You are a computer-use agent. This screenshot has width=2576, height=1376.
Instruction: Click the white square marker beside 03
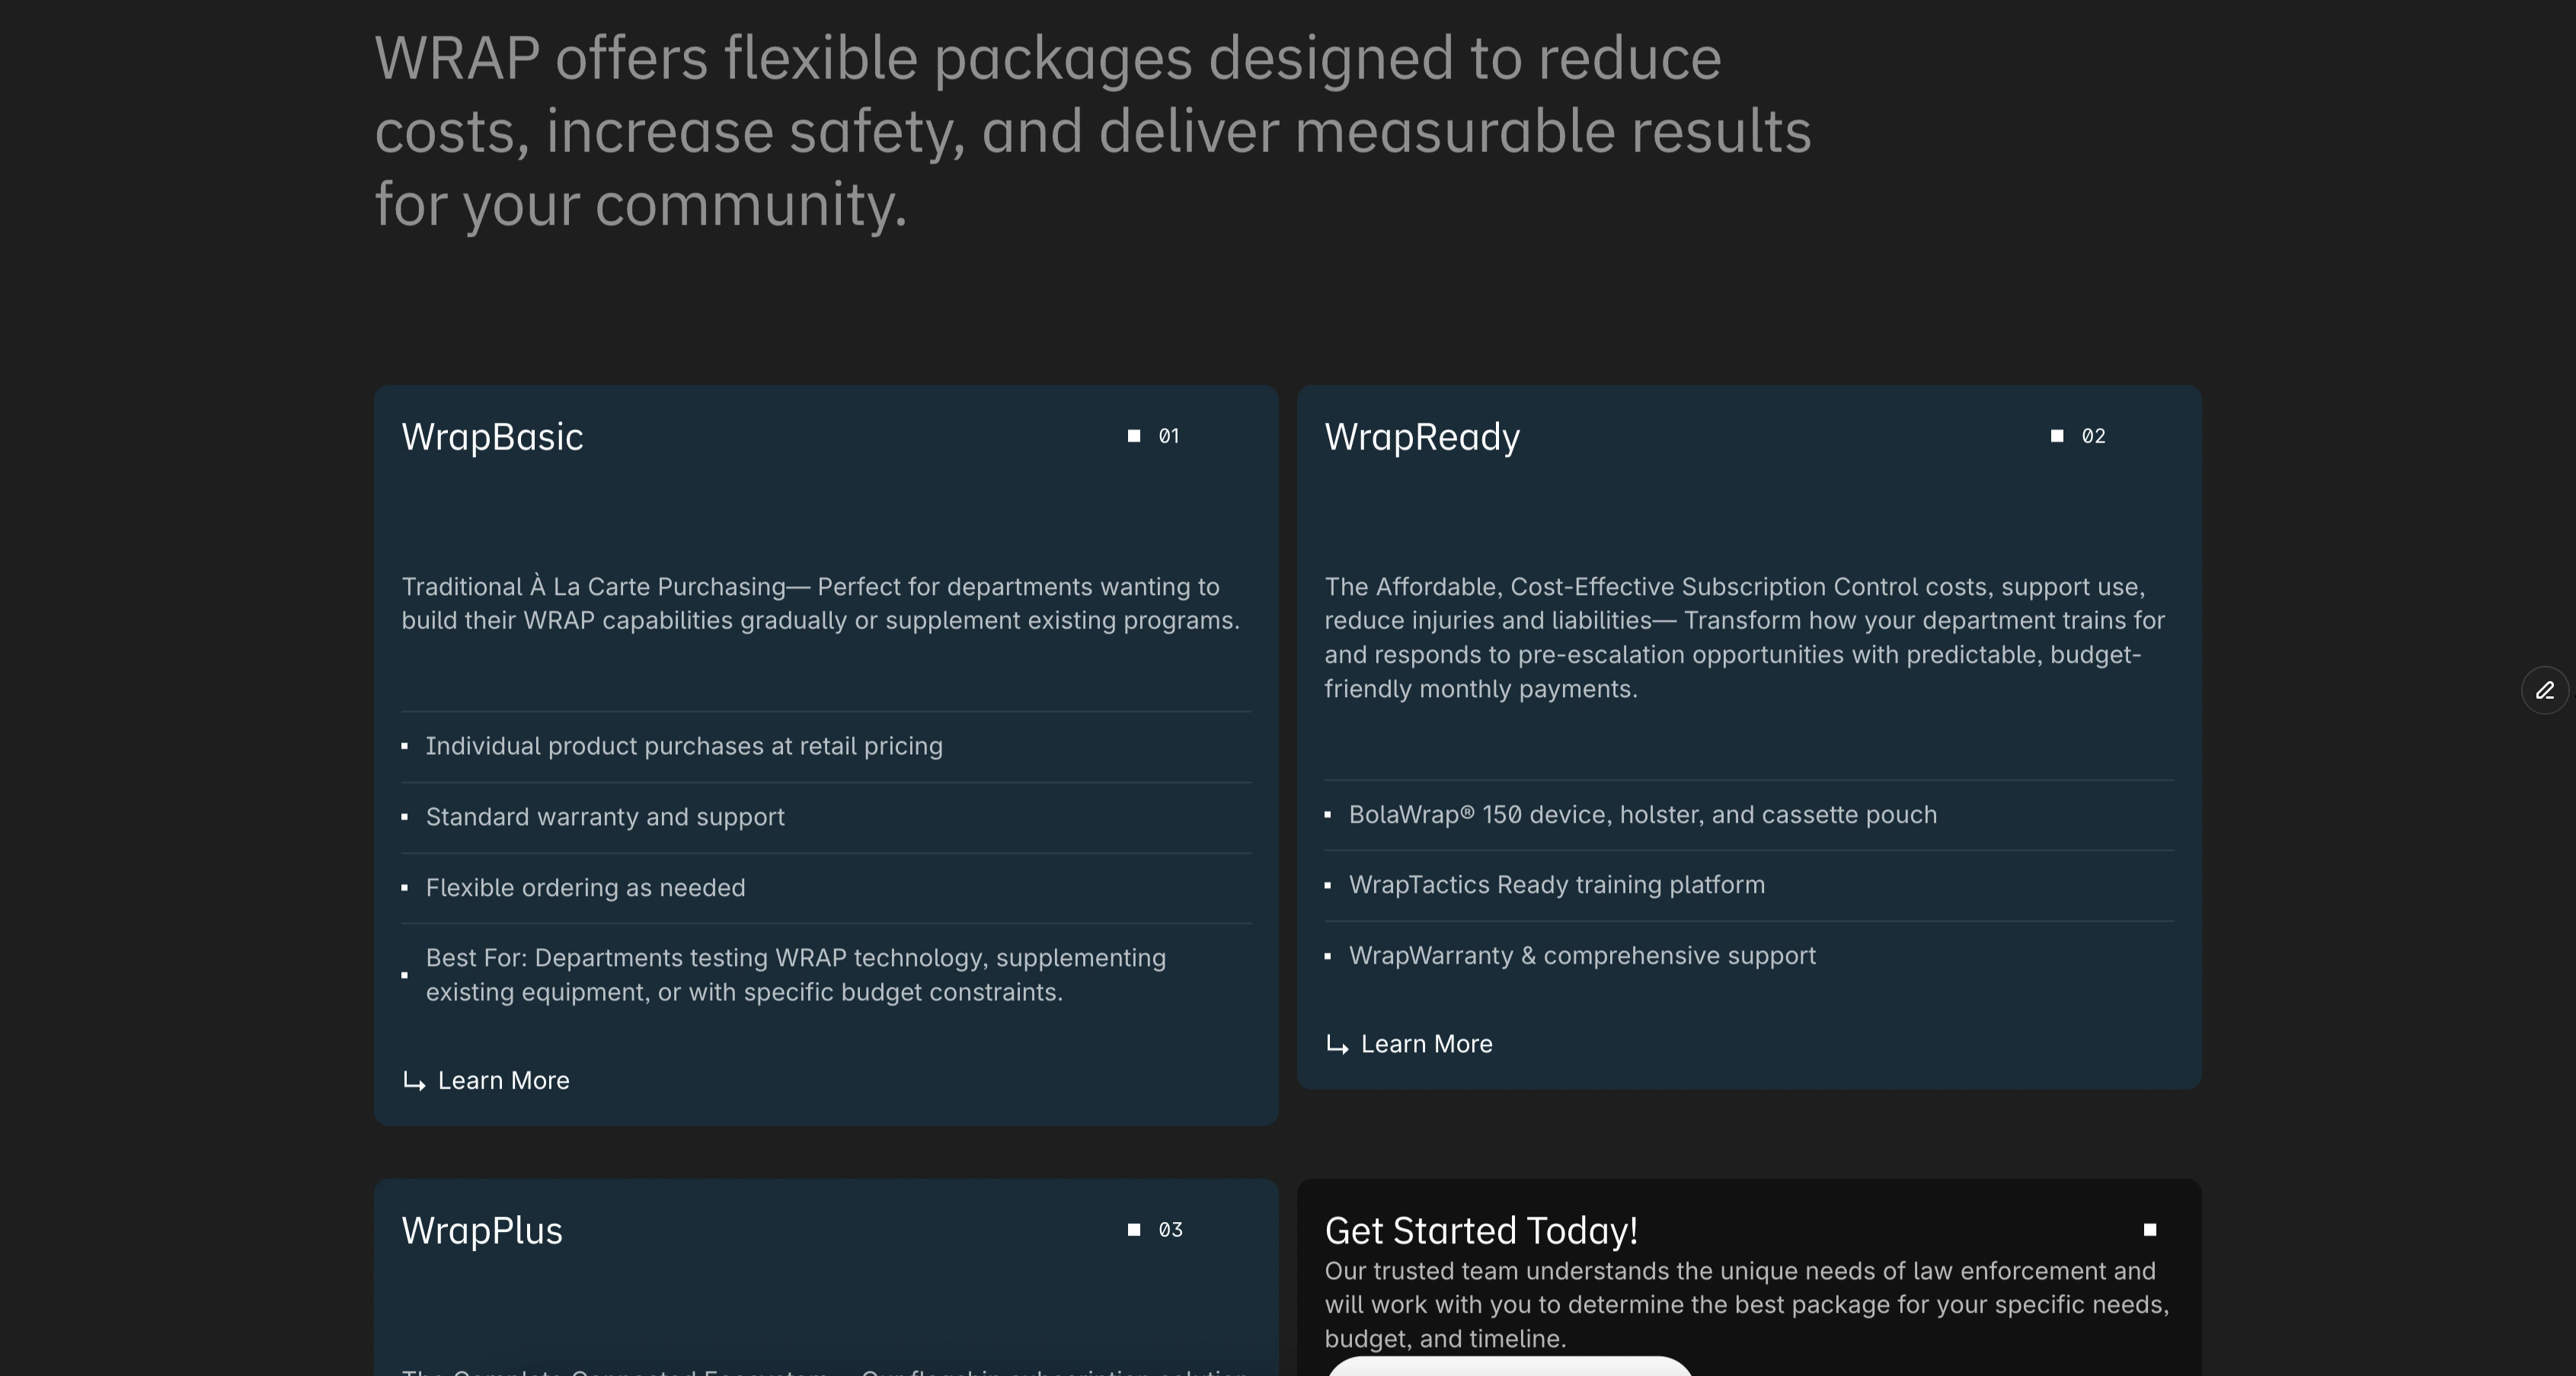(1134, 1230)
